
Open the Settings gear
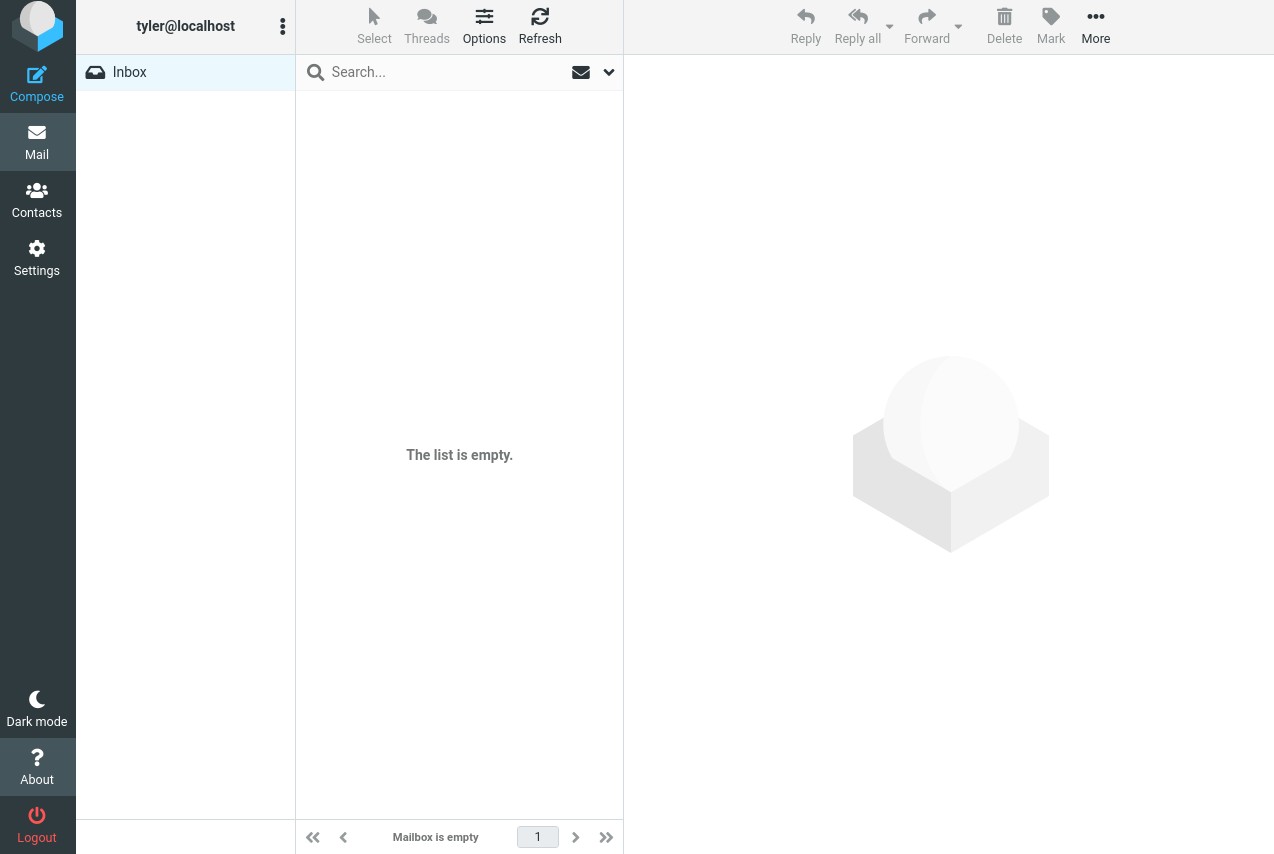click(x=37, y=249)
